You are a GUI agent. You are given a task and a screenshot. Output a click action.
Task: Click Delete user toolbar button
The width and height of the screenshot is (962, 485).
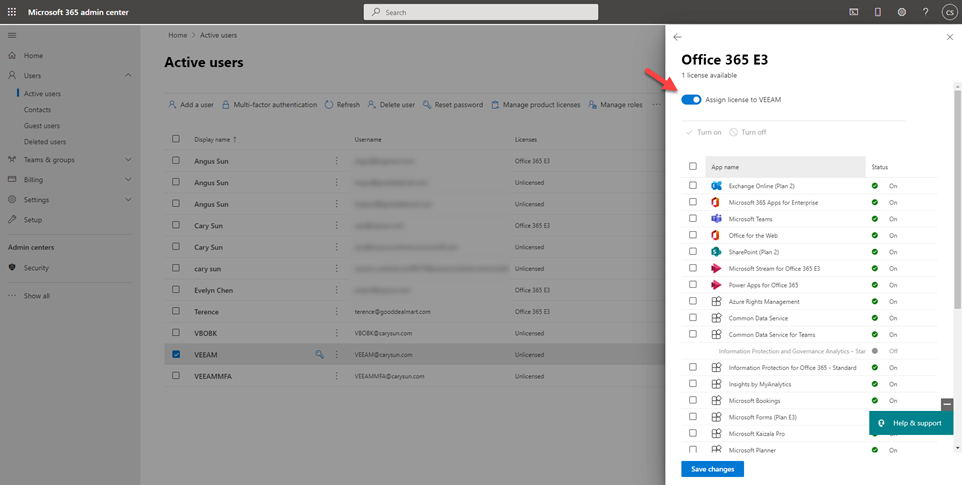pos(391,105)
